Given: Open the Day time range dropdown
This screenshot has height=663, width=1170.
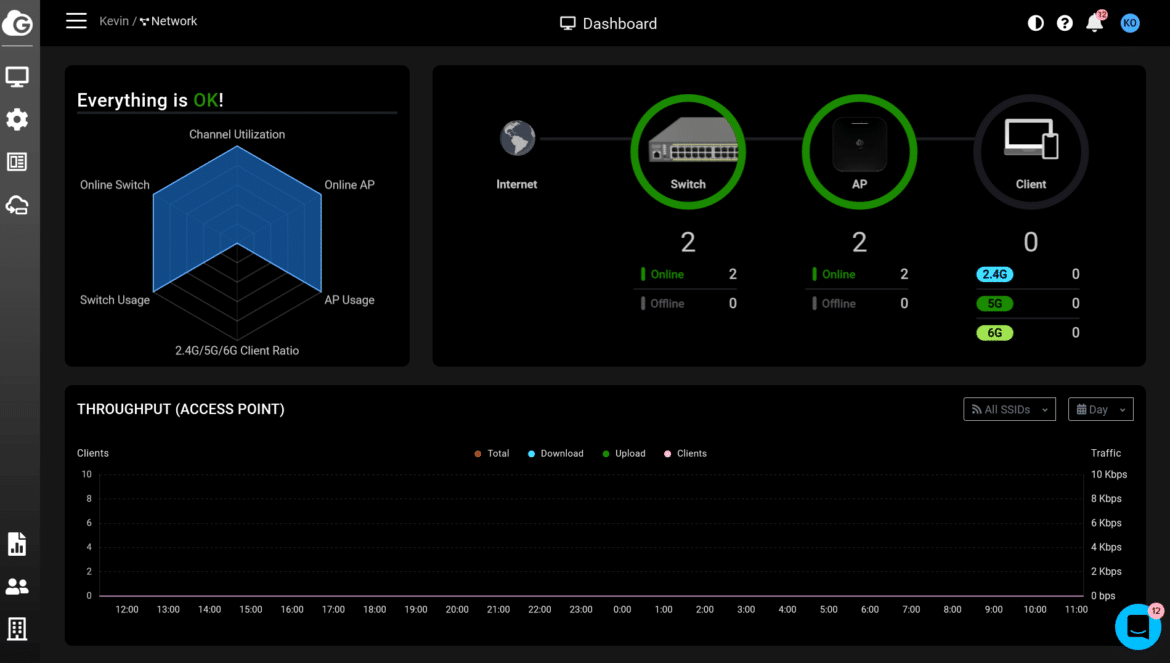Looking at the screenshot, I should [1101, 409].
